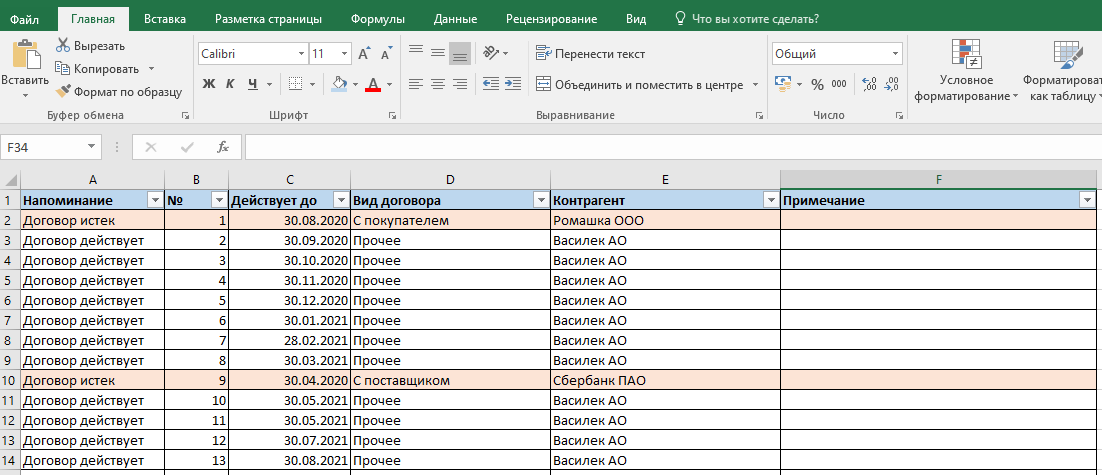Toggle Wrap Text (Перенести текст)
This screenshot has width=1102, height=475.
click(x=590, y=53)
